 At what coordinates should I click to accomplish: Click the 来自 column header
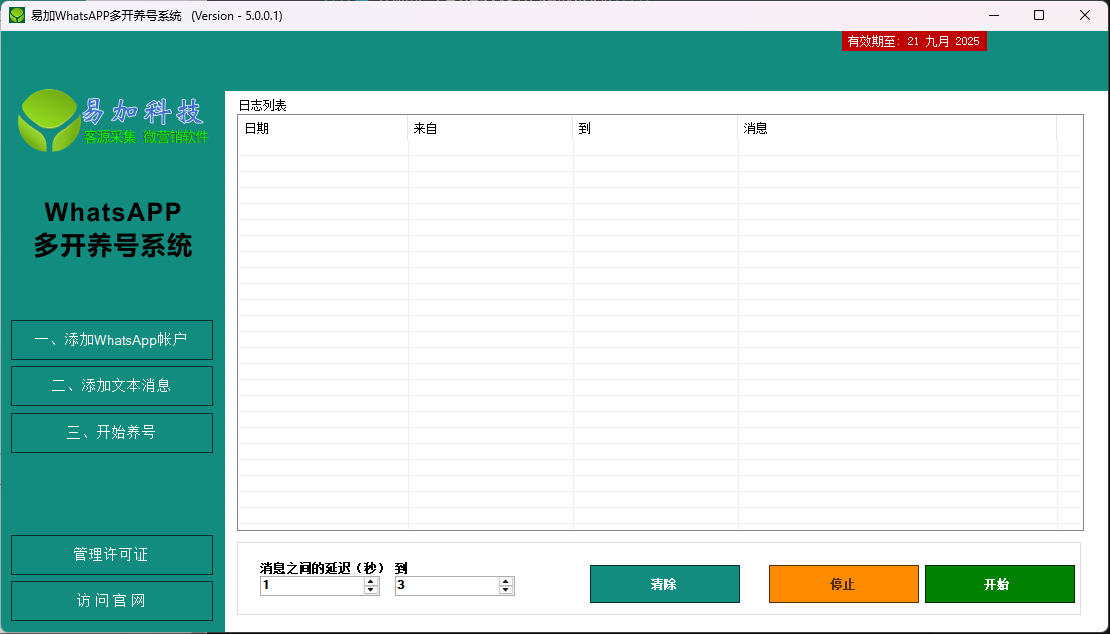click(x=491, y=129)
